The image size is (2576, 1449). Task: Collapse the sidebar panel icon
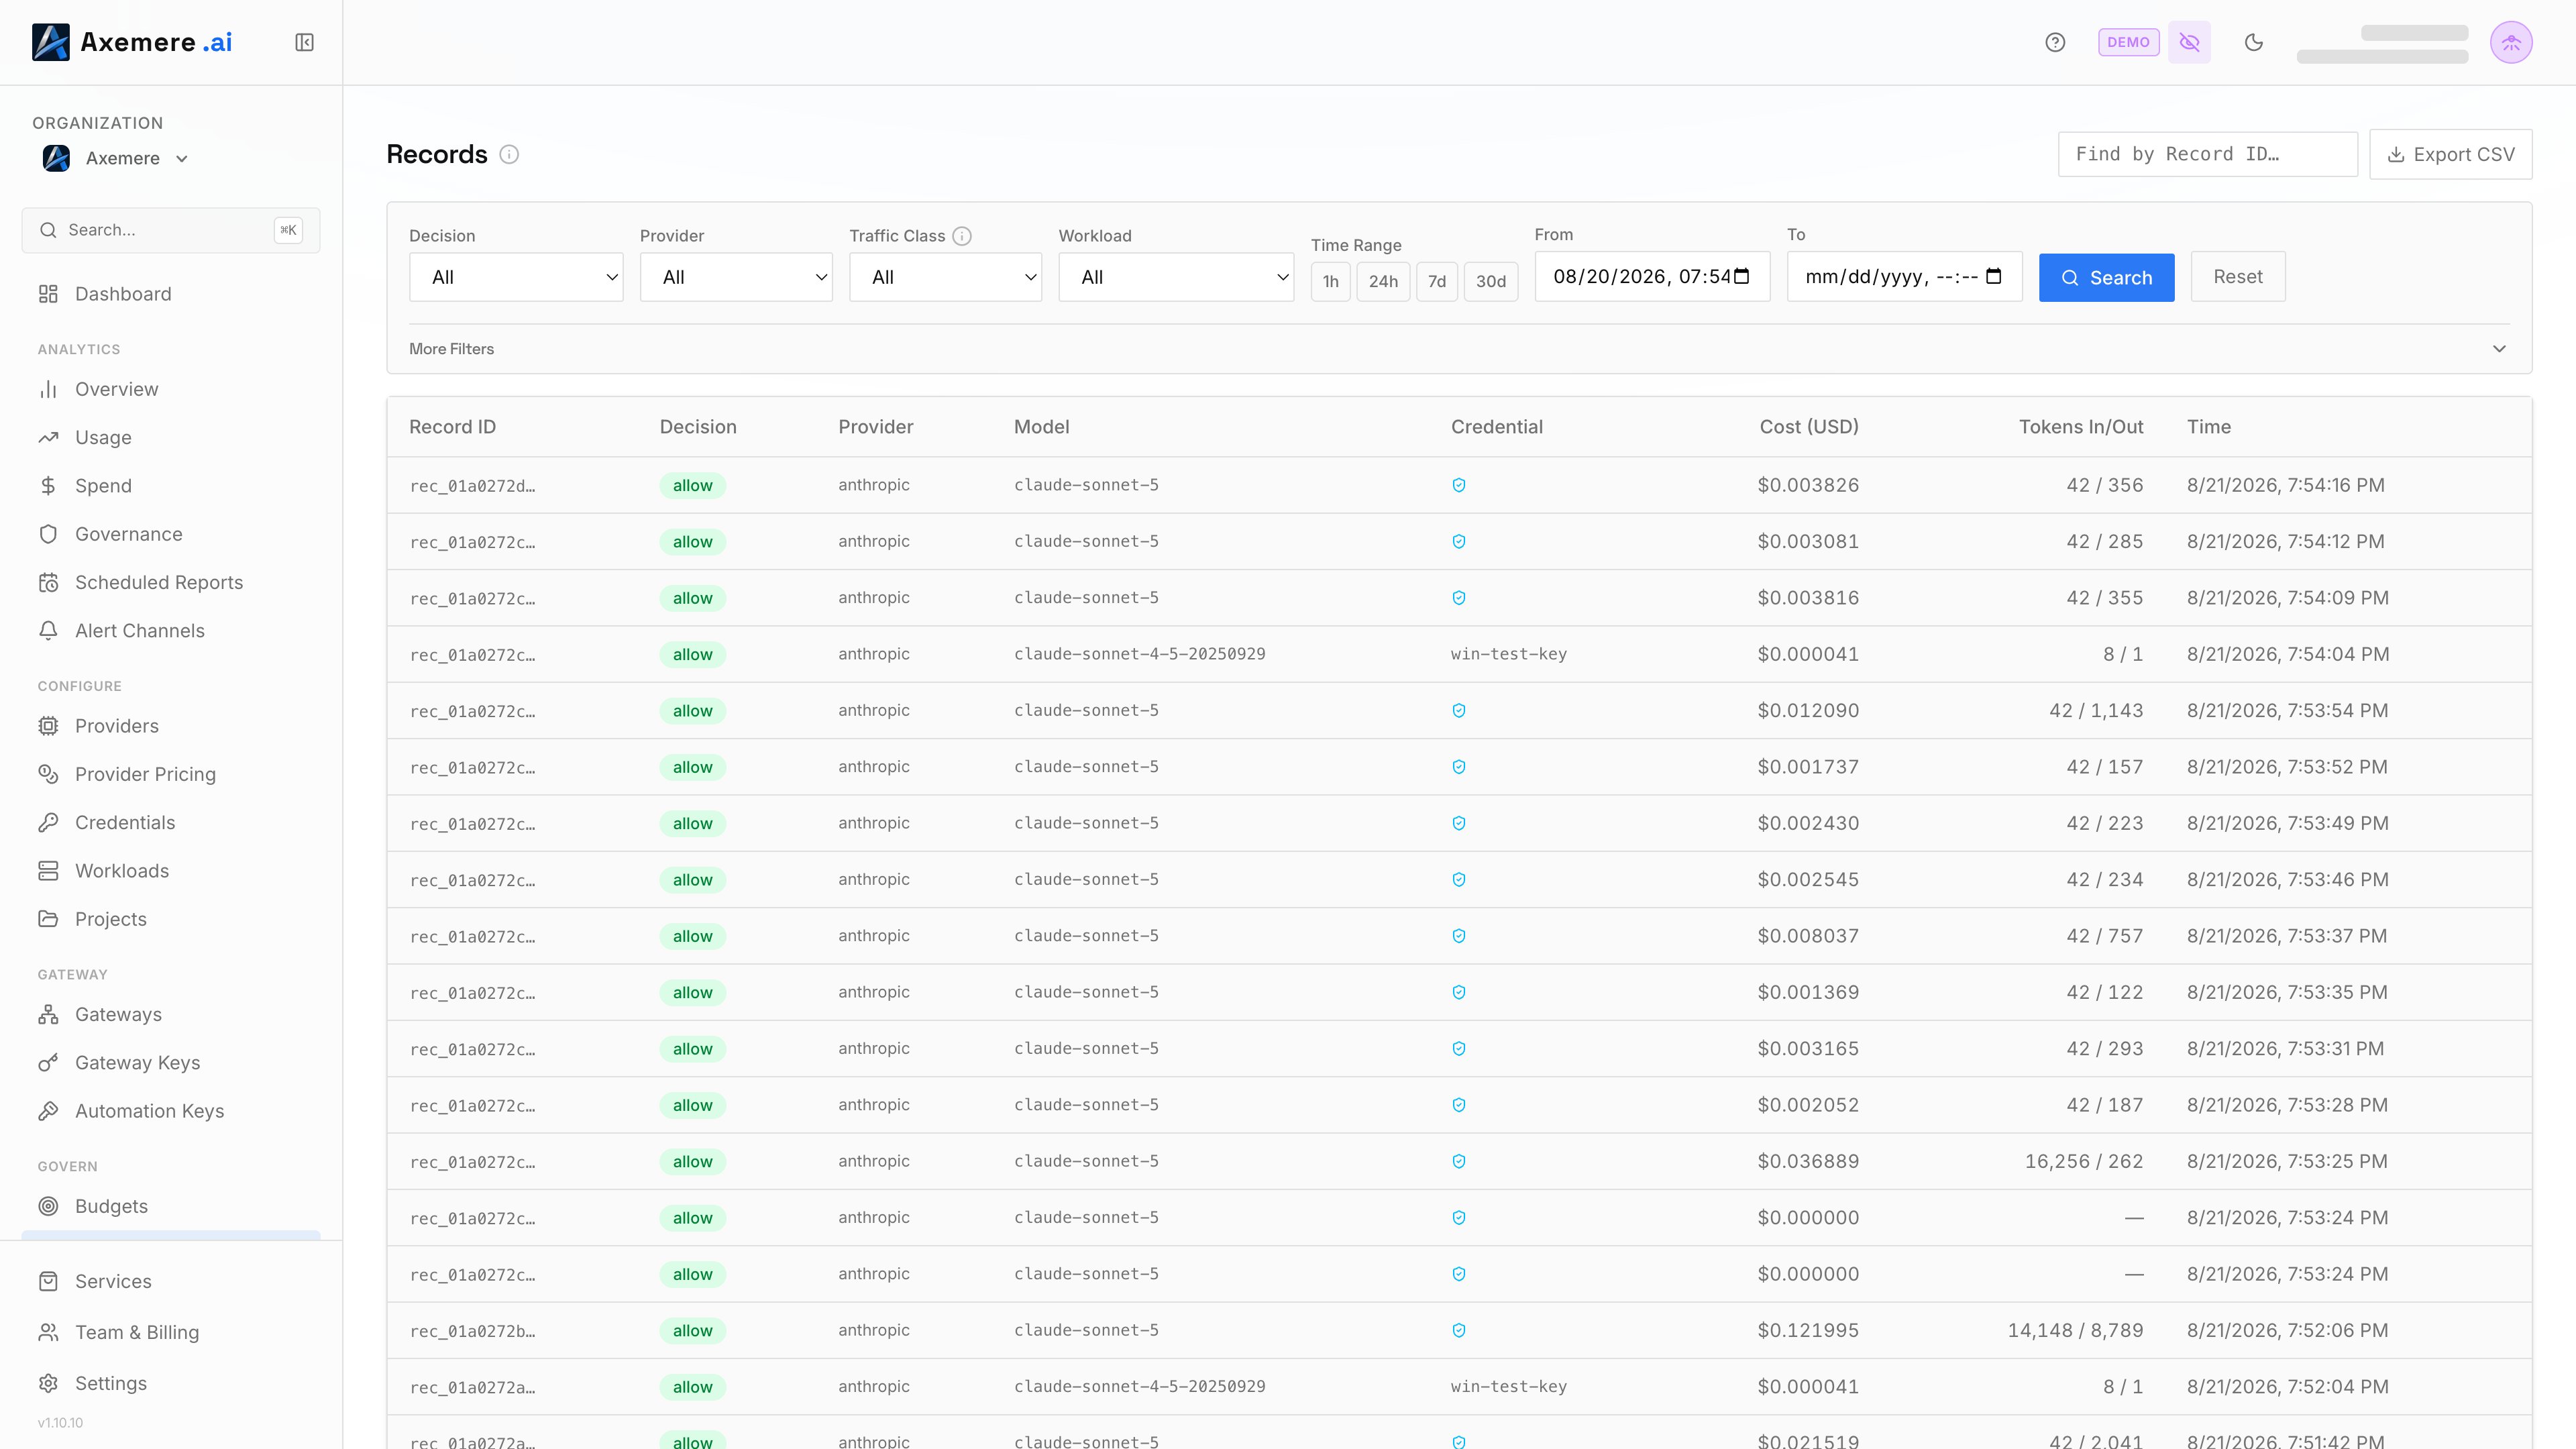coord(304,42)
